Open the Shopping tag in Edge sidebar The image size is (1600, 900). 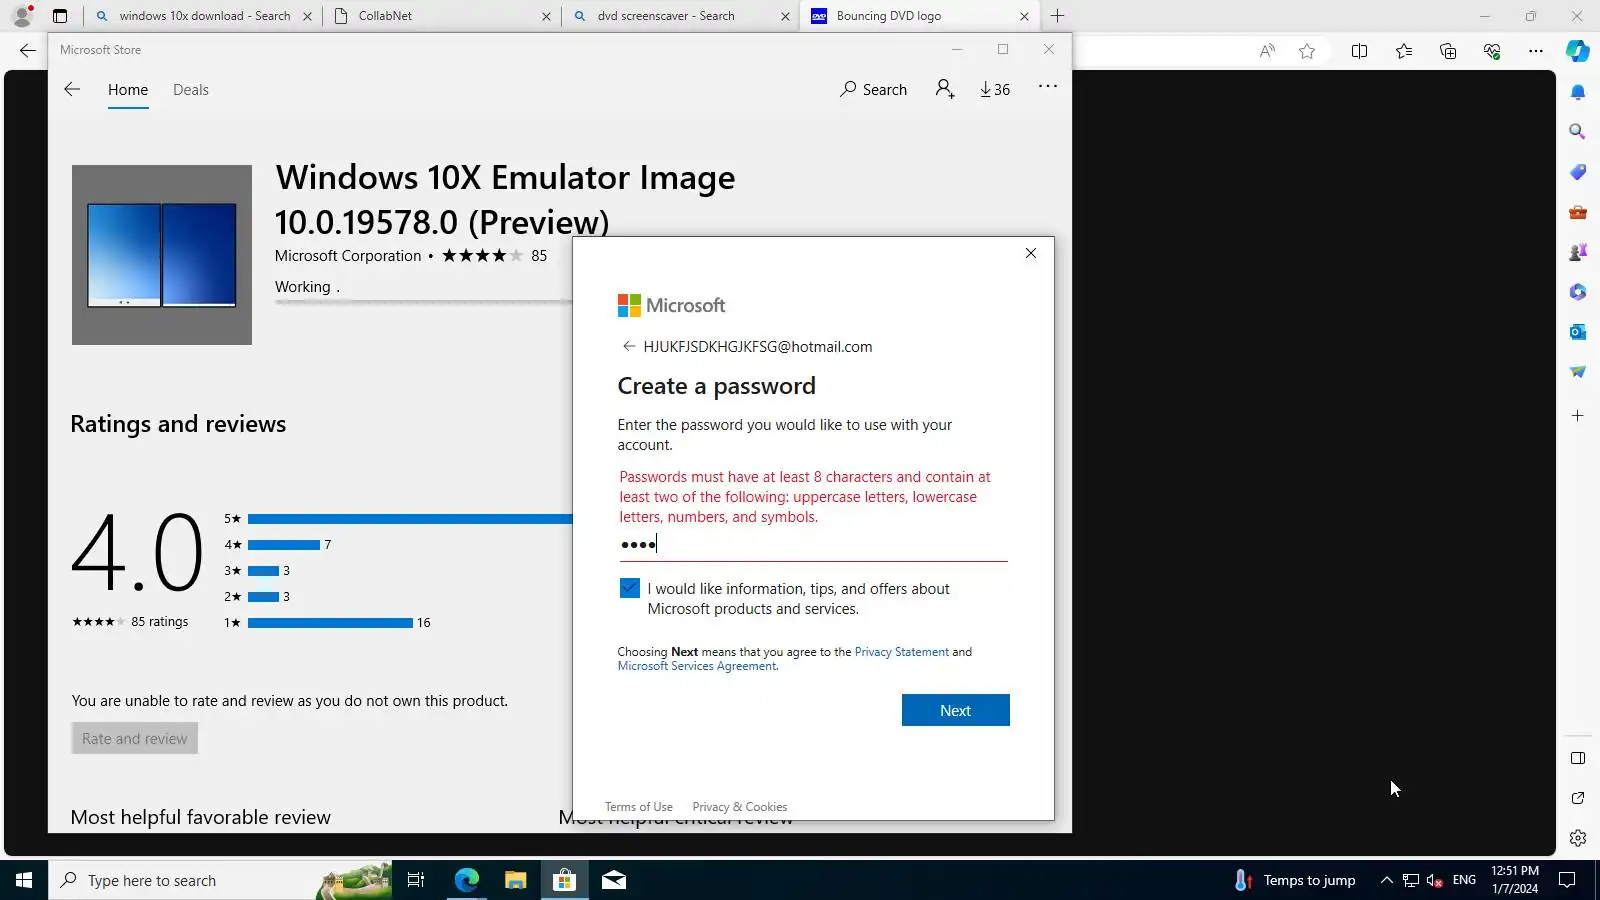click(1578, 172)
